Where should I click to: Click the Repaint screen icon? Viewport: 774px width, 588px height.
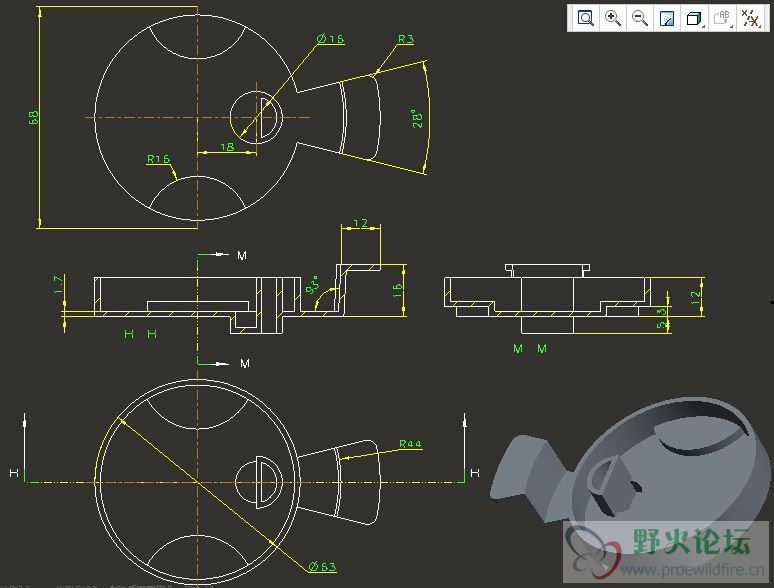(x=667, y=18)
